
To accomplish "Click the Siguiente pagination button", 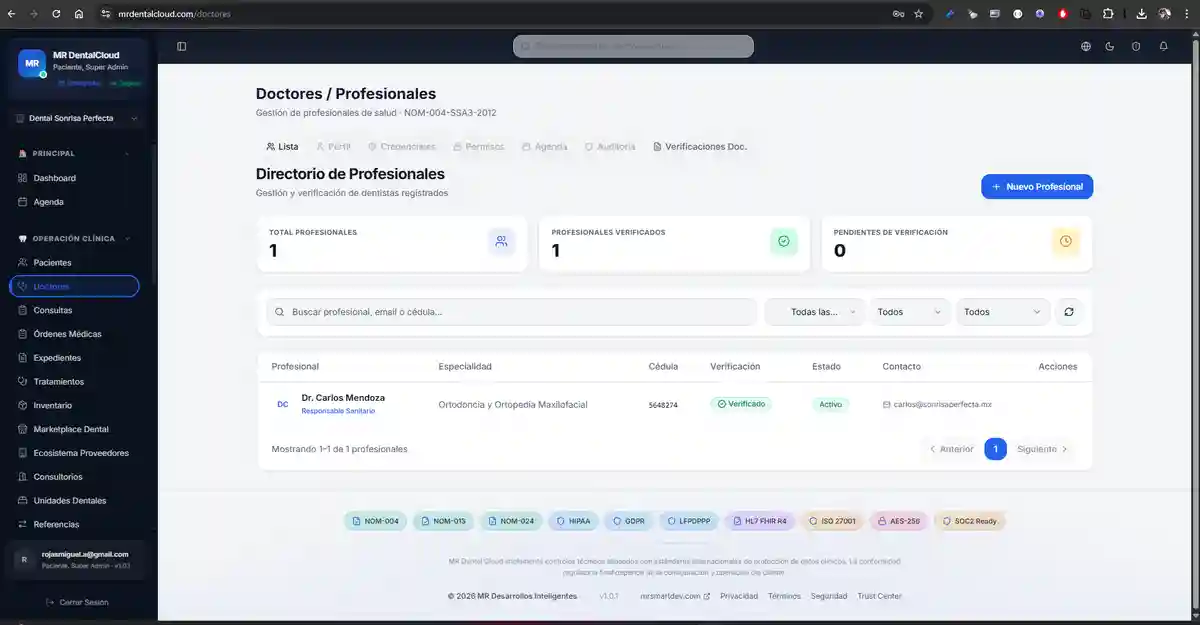I will pos(1043,449).
